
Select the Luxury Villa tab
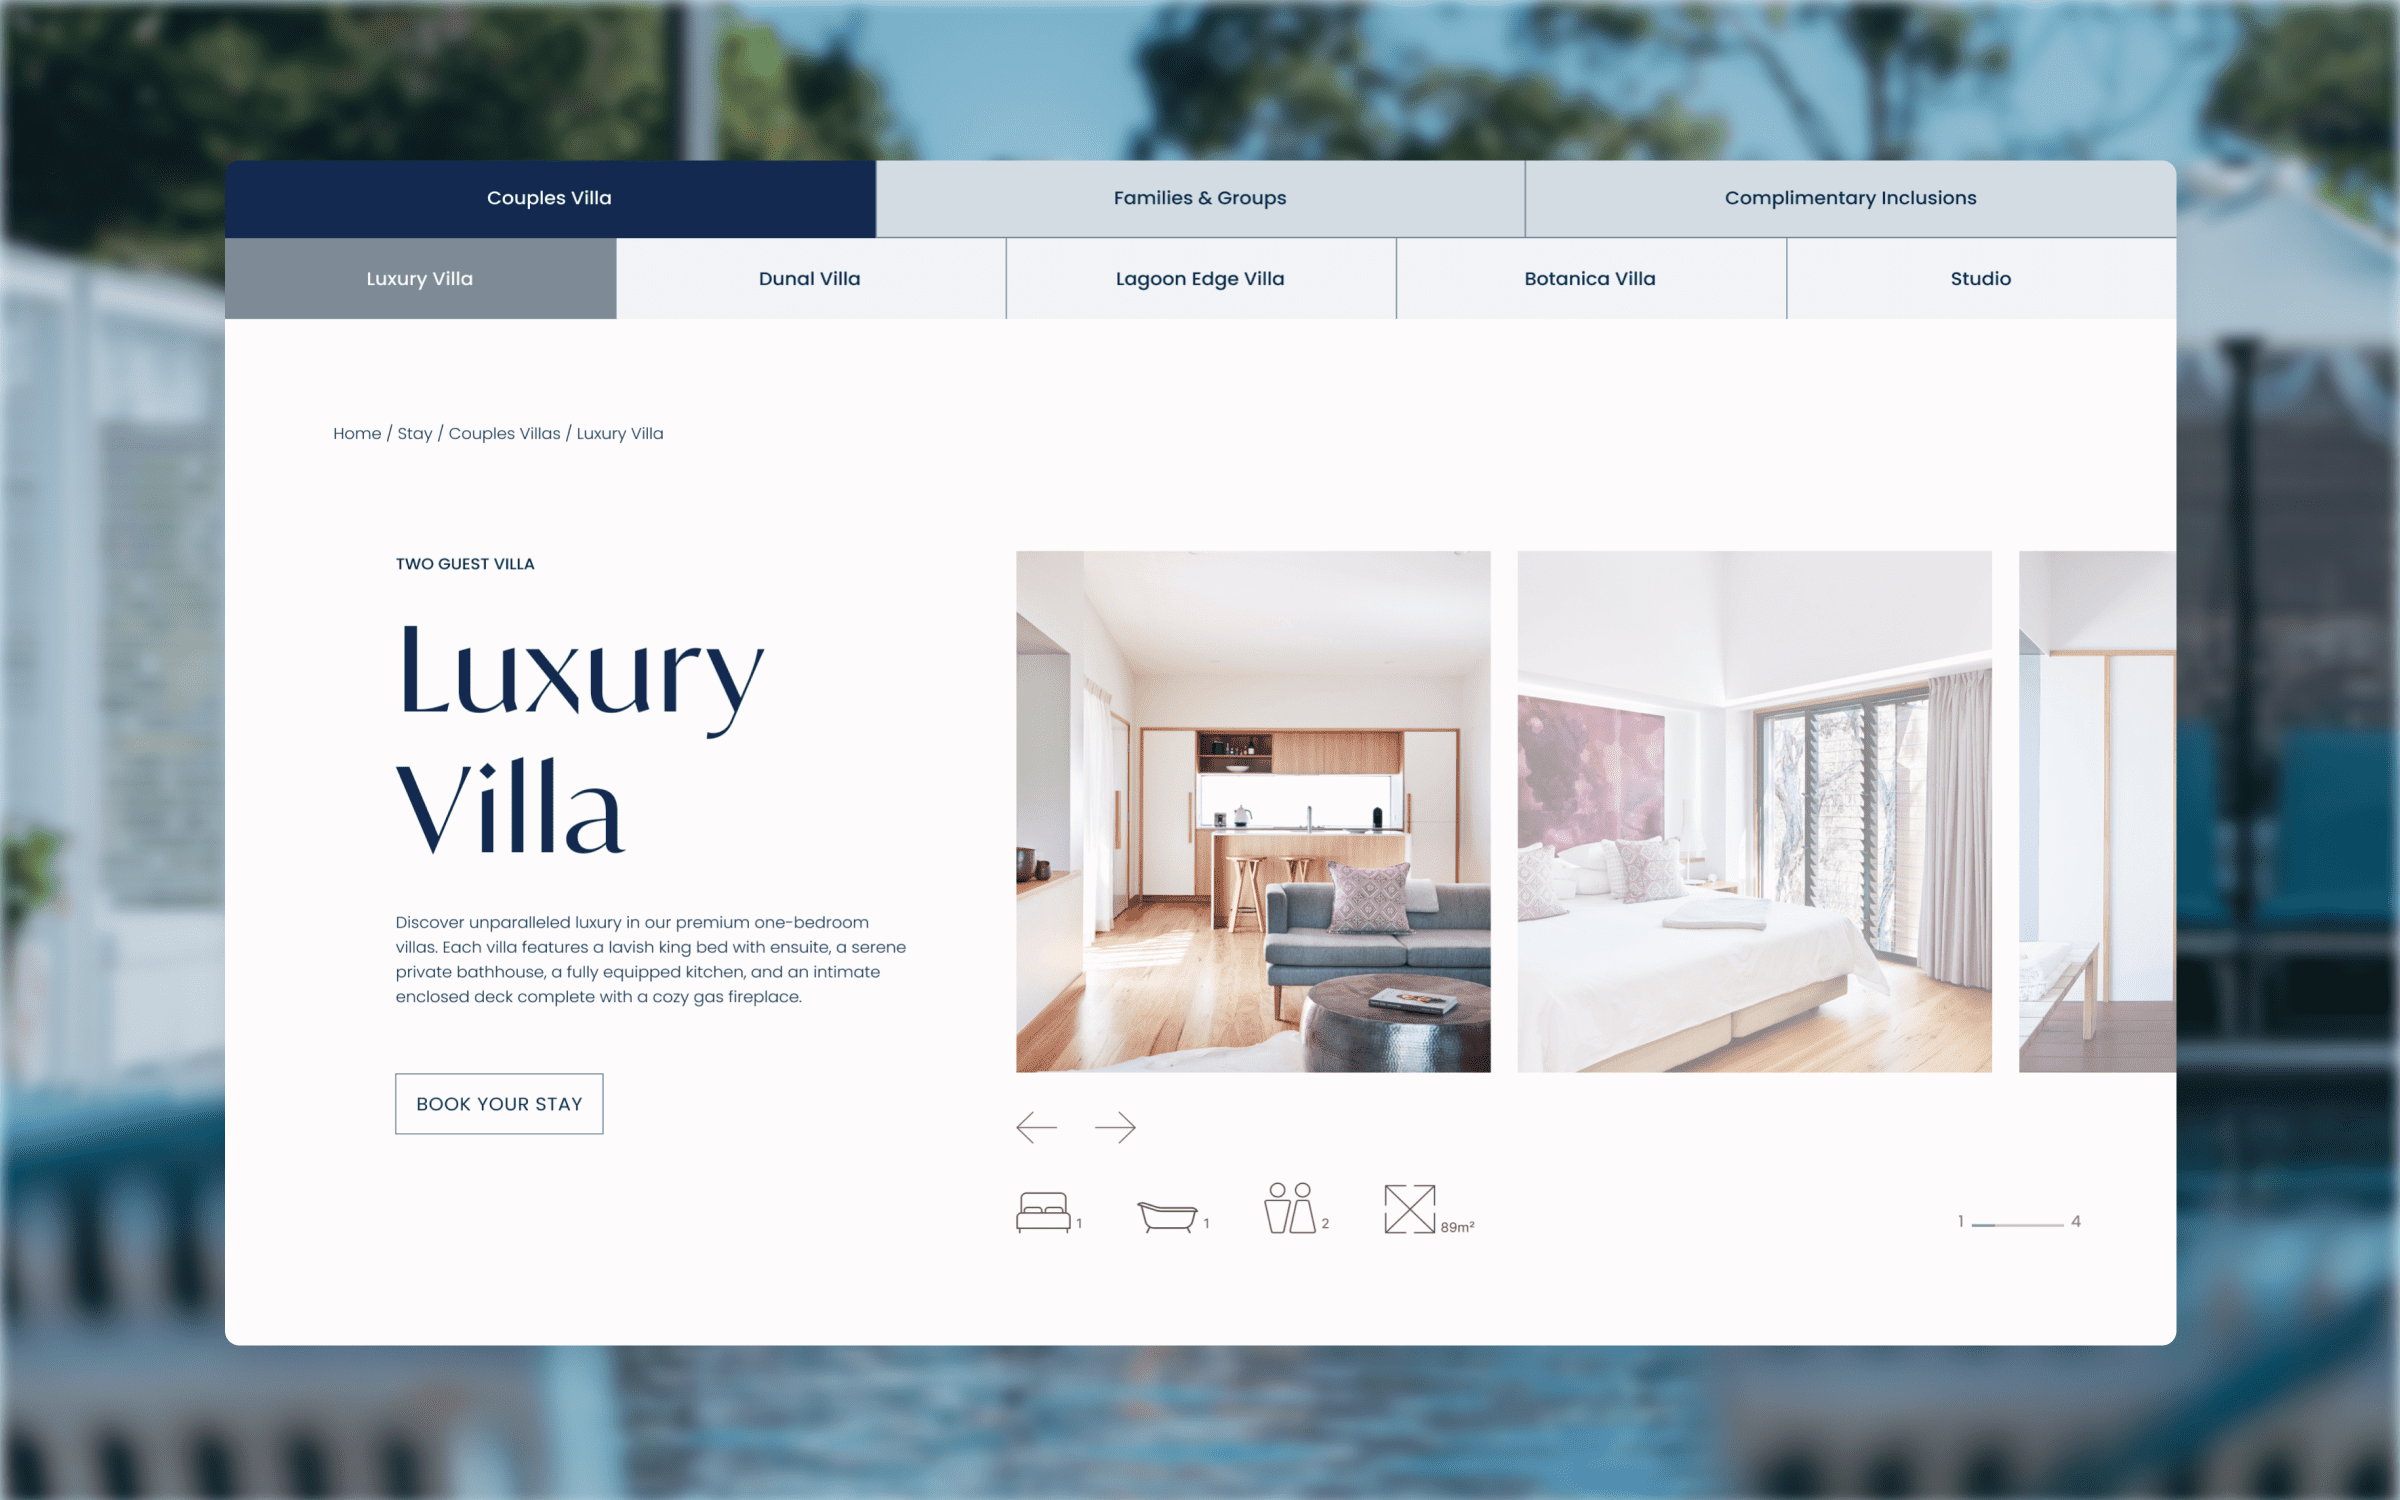tap(422, 278)
